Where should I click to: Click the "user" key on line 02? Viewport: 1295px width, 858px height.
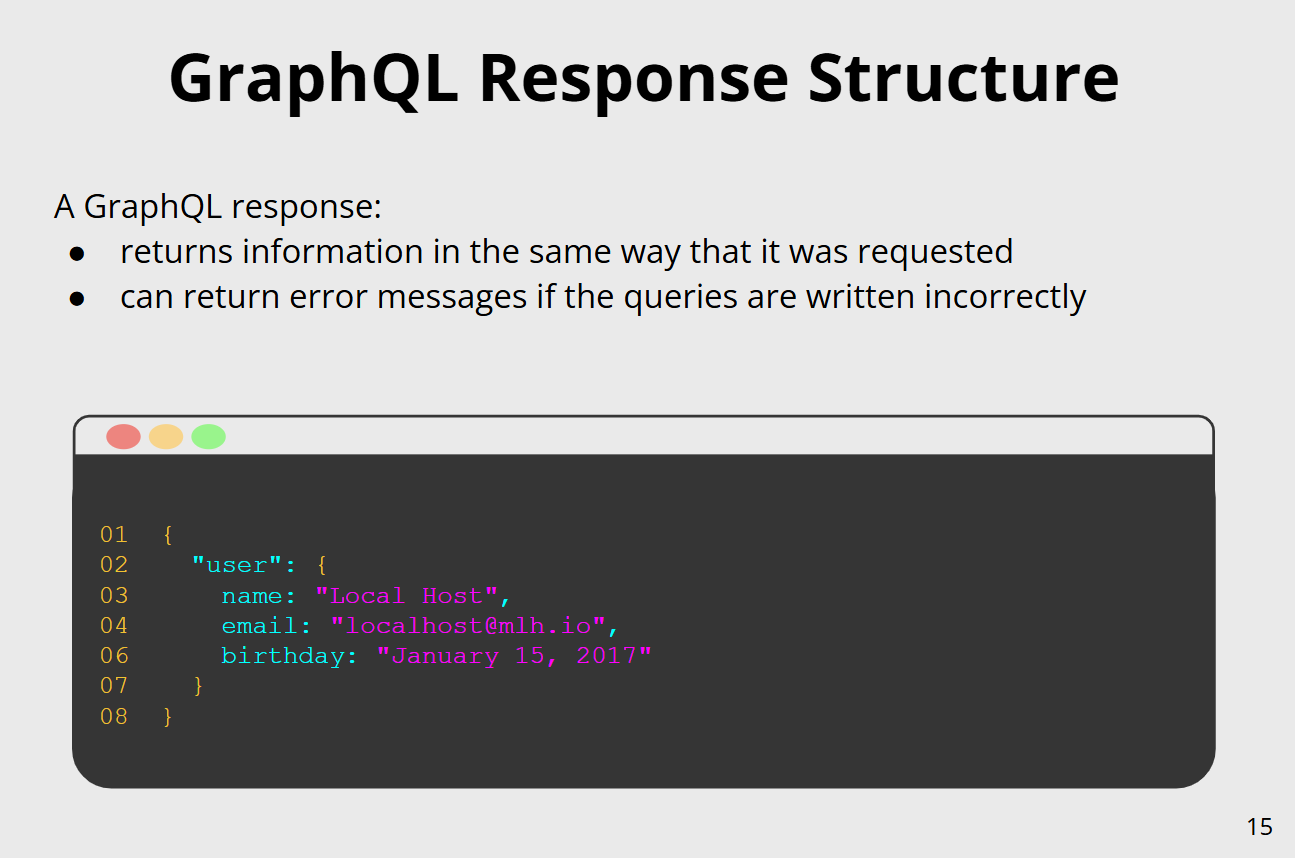pyautogui.click(x=236, y=565)
